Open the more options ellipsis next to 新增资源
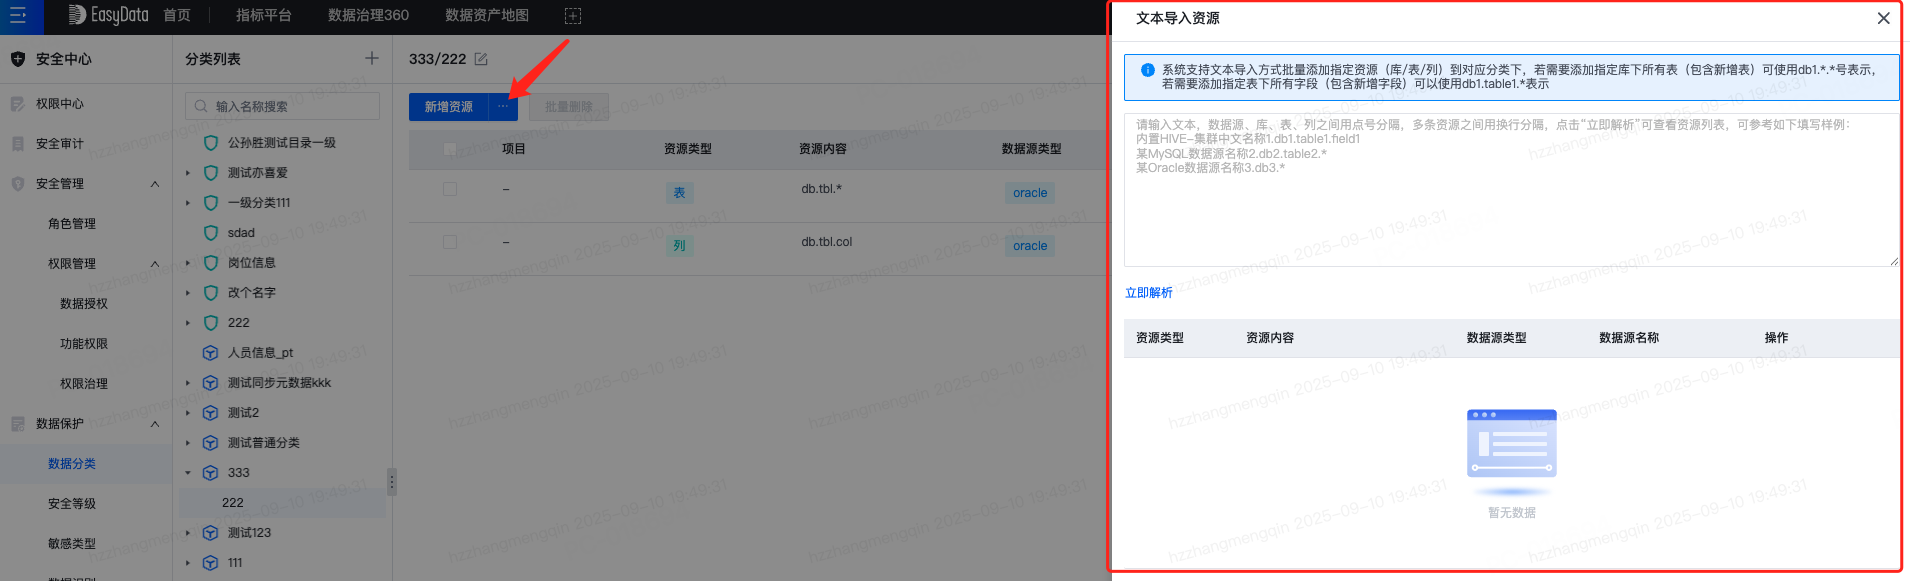This screenshot has width=1910, height=581. coord(503,107)
